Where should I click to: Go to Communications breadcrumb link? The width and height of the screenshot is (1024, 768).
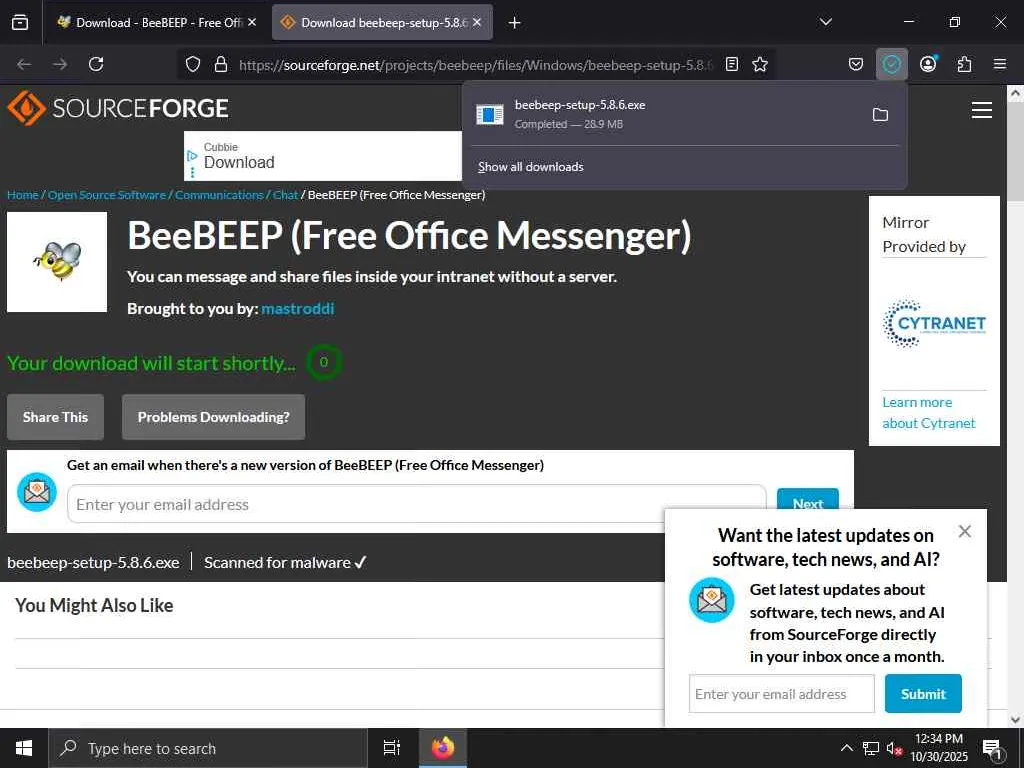pos(219,195)
